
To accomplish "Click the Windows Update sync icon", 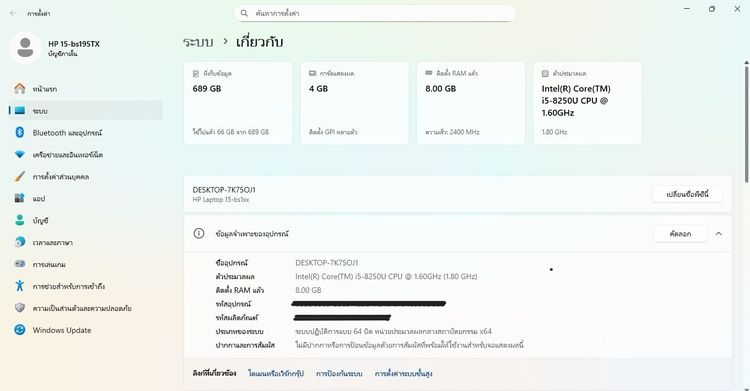I will [20, 330].
